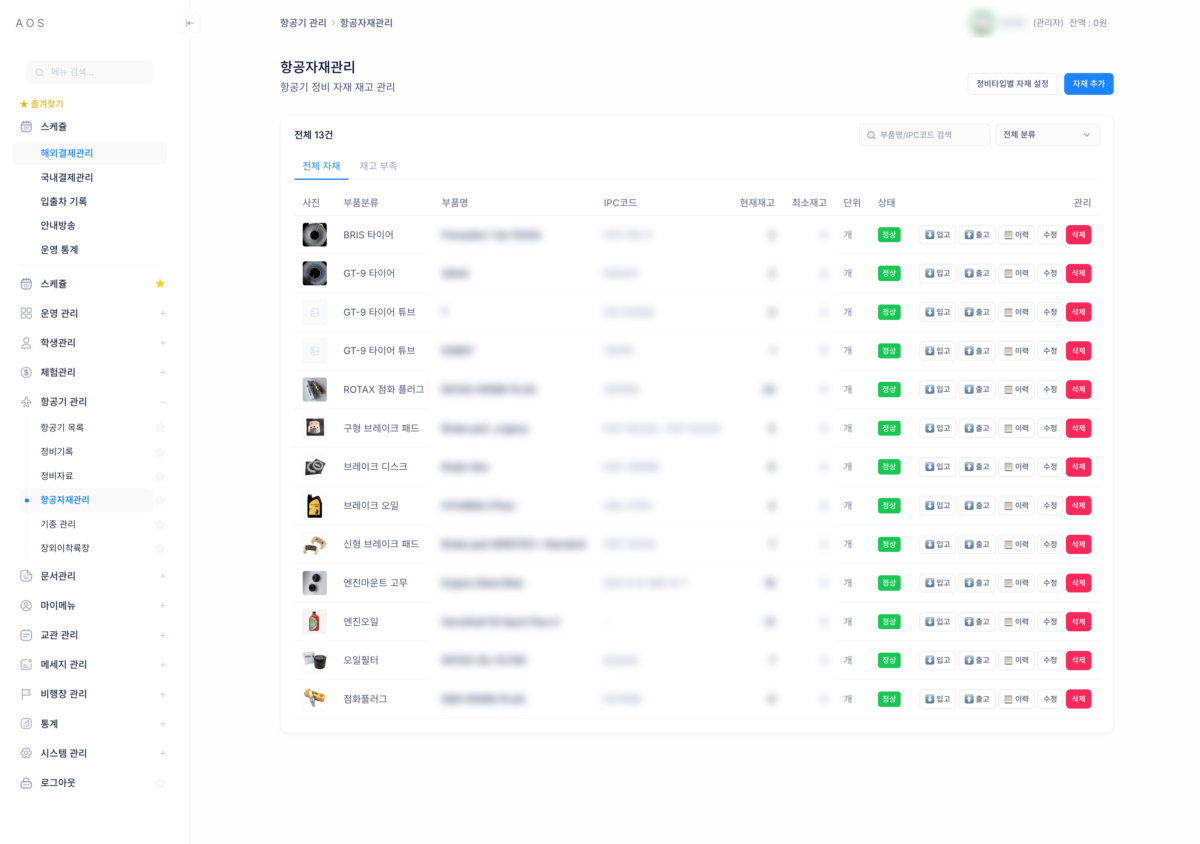Click 삭제 for the BRIS 타이어 row
Screen dimensions: 1200x844
(1078, 235)
